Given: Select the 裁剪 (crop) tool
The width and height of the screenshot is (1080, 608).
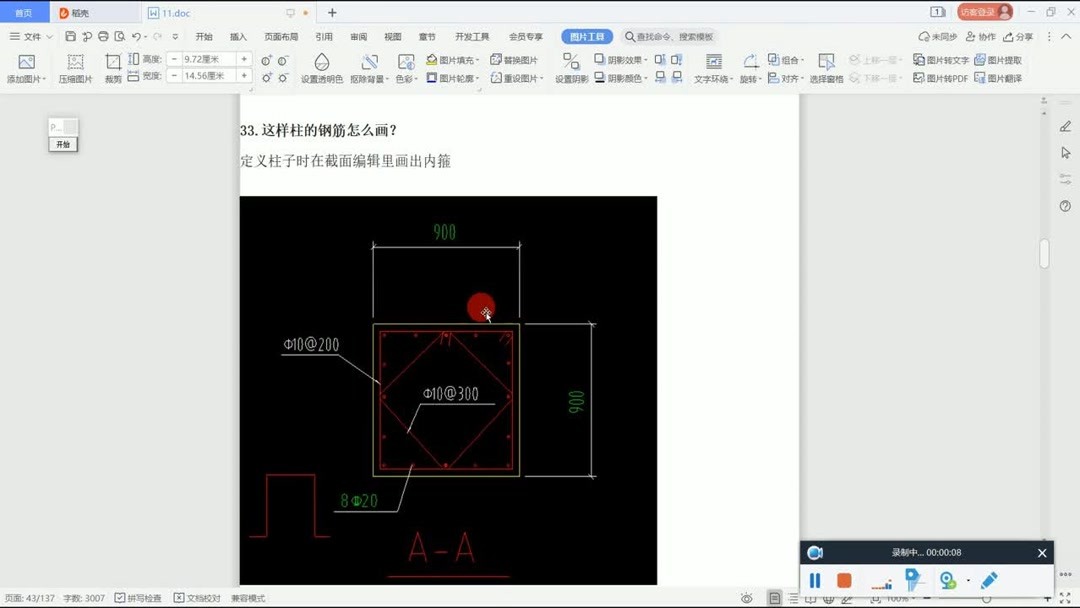Looking at the screenshot, I should tap(113, 67).
